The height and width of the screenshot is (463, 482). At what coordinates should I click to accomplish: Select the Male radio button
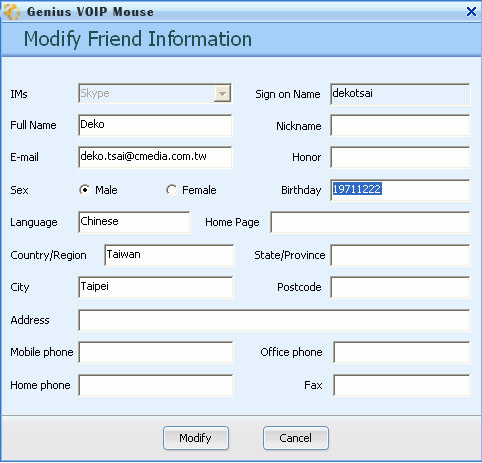pyautogui.click(x=85, y=190)
